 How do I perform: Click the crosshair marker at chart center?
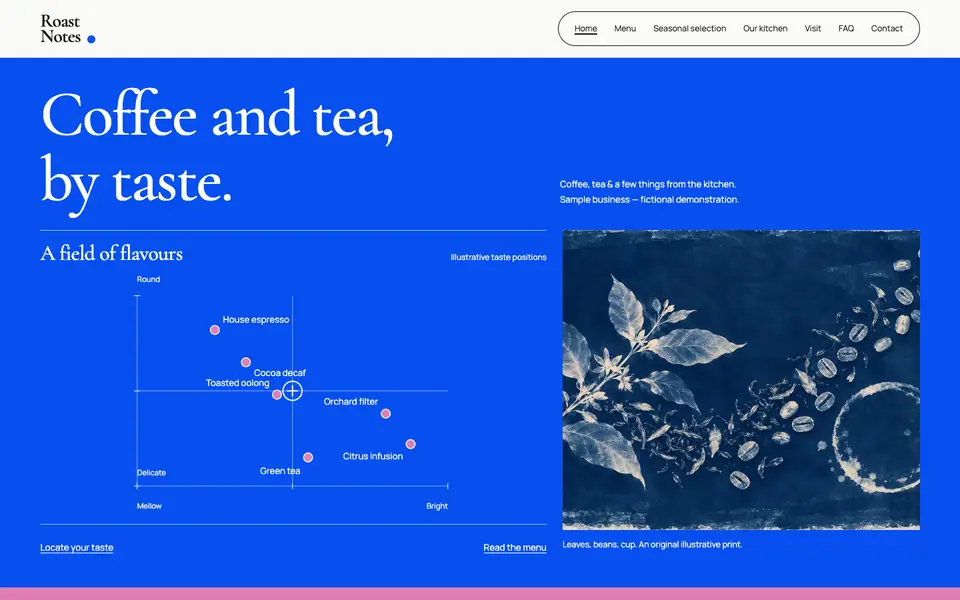coord(293,391)
